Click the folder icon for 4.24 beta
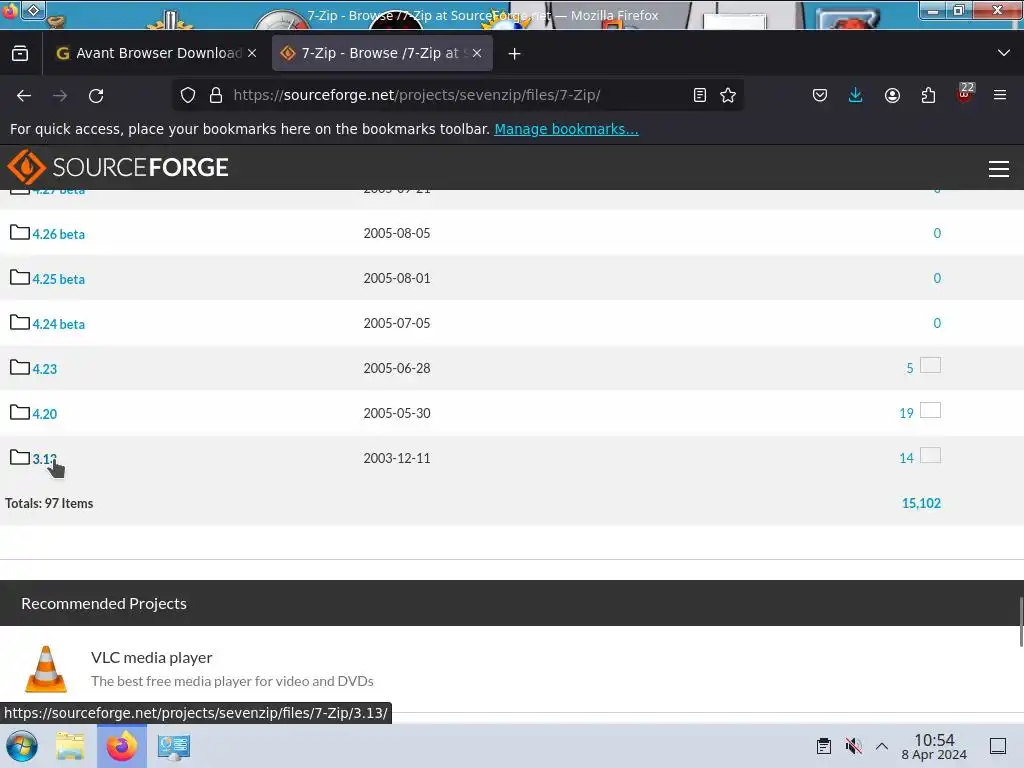The height and width of the screenshot is (768, 1024). tap(20, 323)
